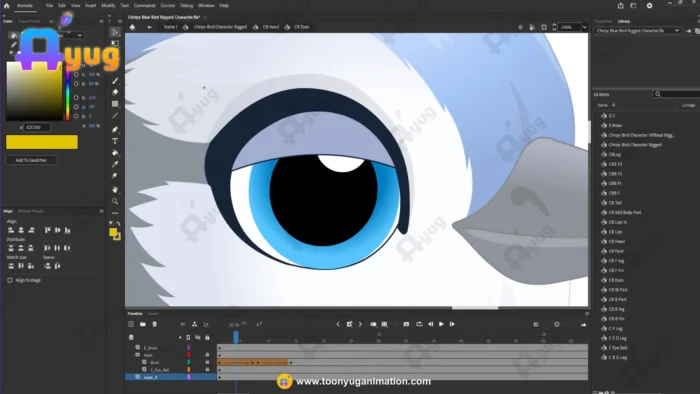Image resolution: width=700 pixels, height=394 pixels.
Task: Click the blue timeline playhead
Action: (236, 337)
